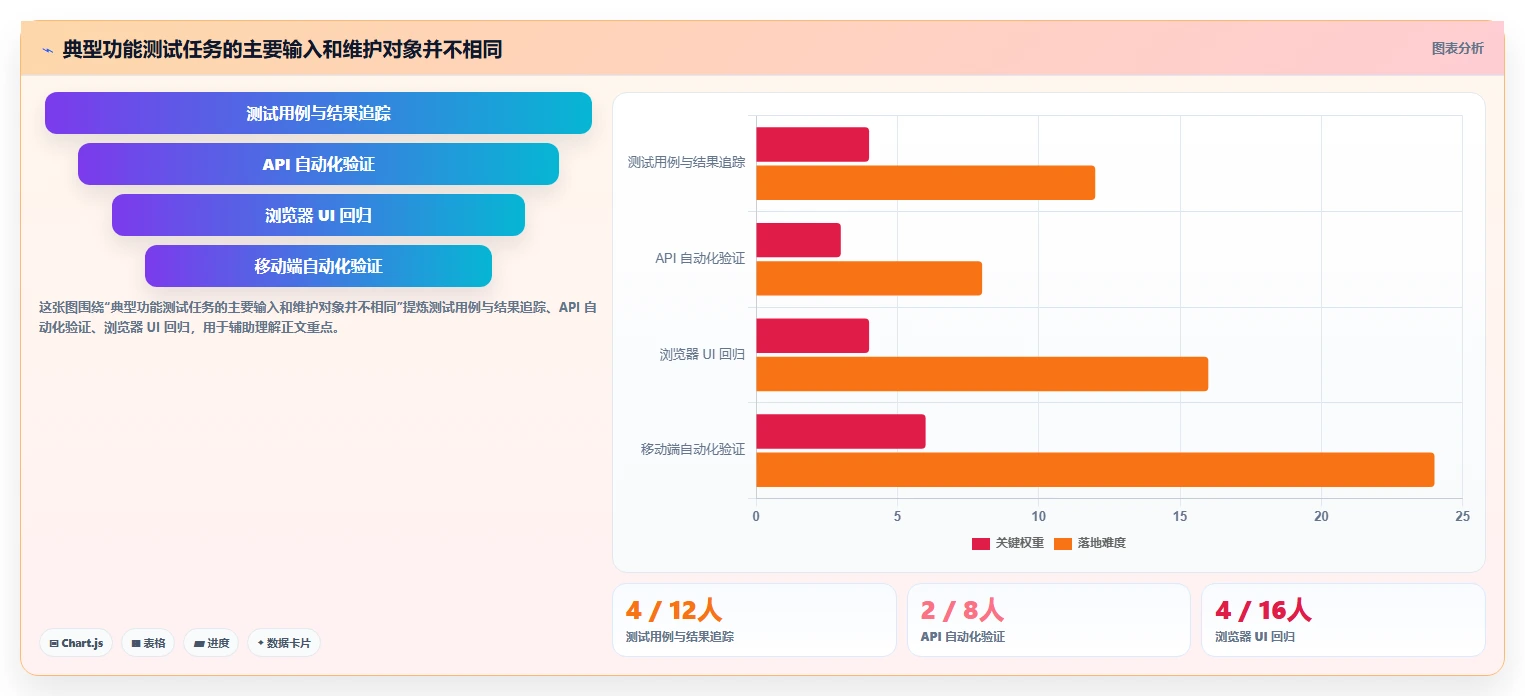Click x-axis tick value 25

[x=1462, y=516]
